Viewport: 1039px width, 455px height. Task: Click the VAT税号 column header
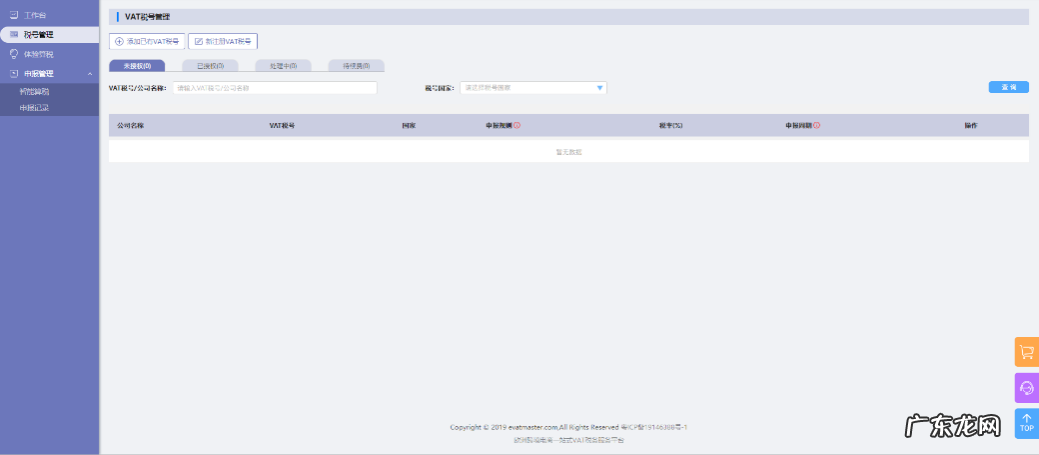[x=282, y=125]
